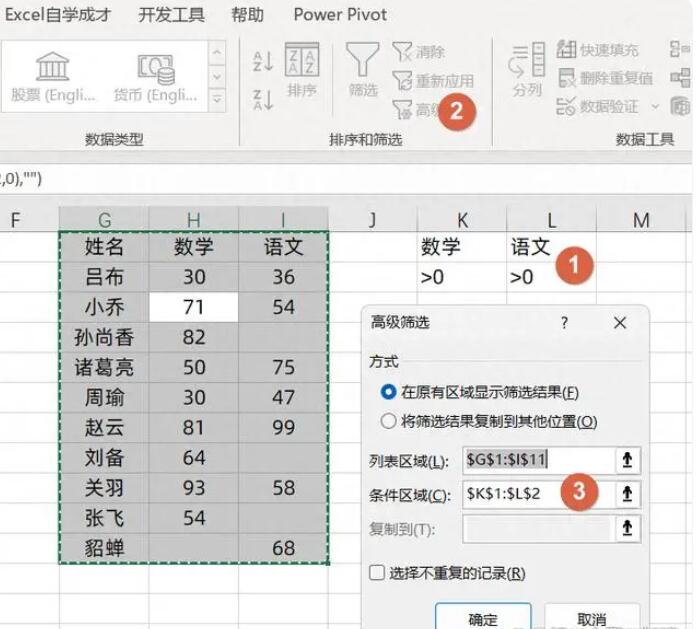Sort descending with the Z-to-A icon

[263, 99]
